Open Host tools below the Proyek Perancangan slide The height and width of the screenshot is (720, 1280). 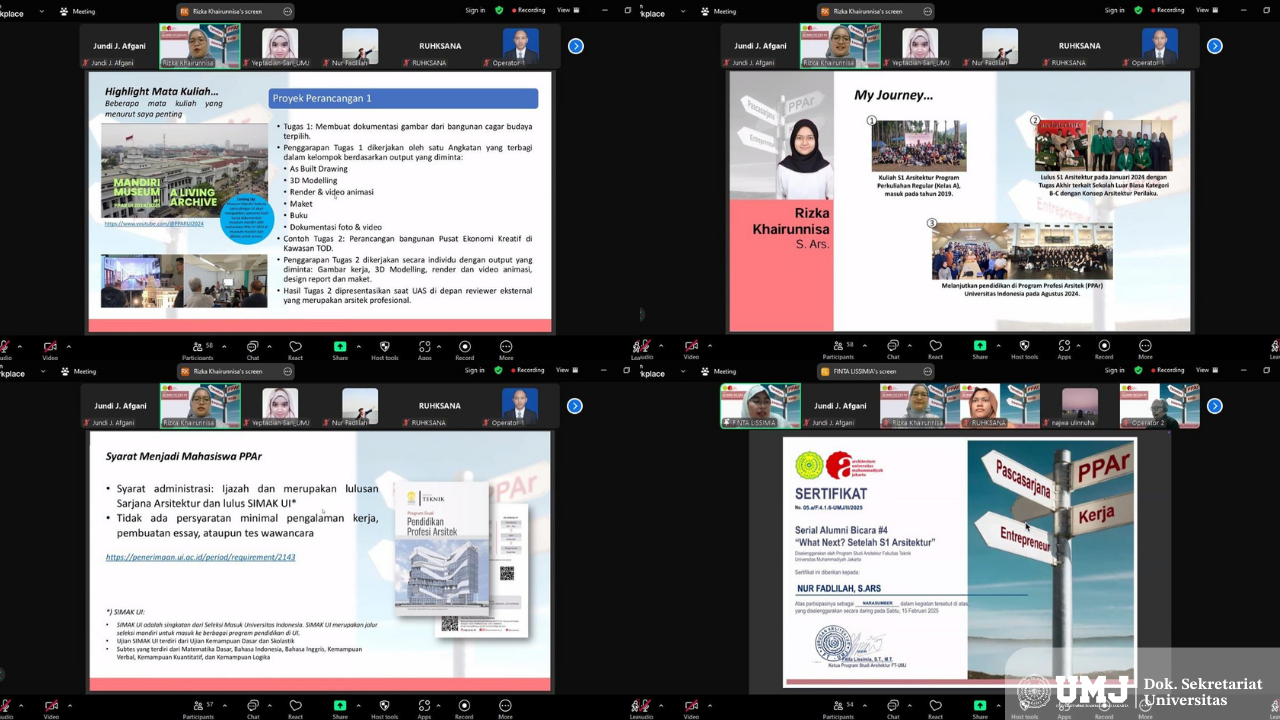tap(384, 350)
